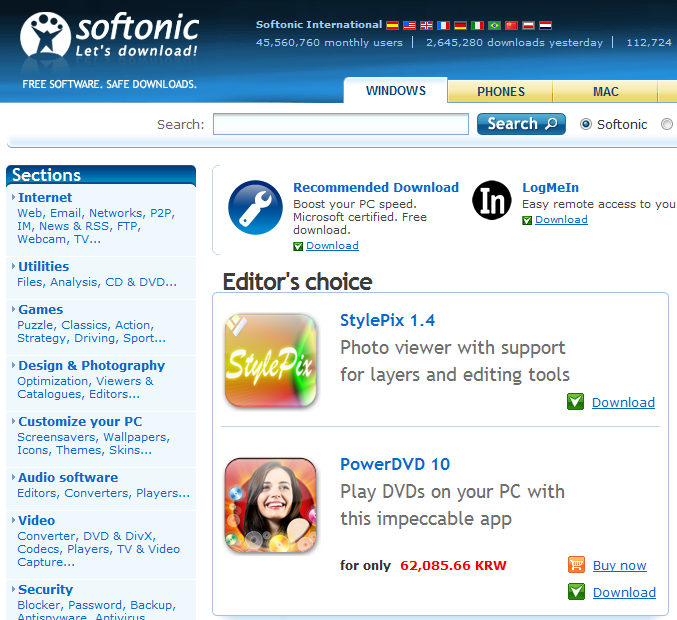Open the Utilities section link
This screenshot has height=620, width=677.
point(44,266)
